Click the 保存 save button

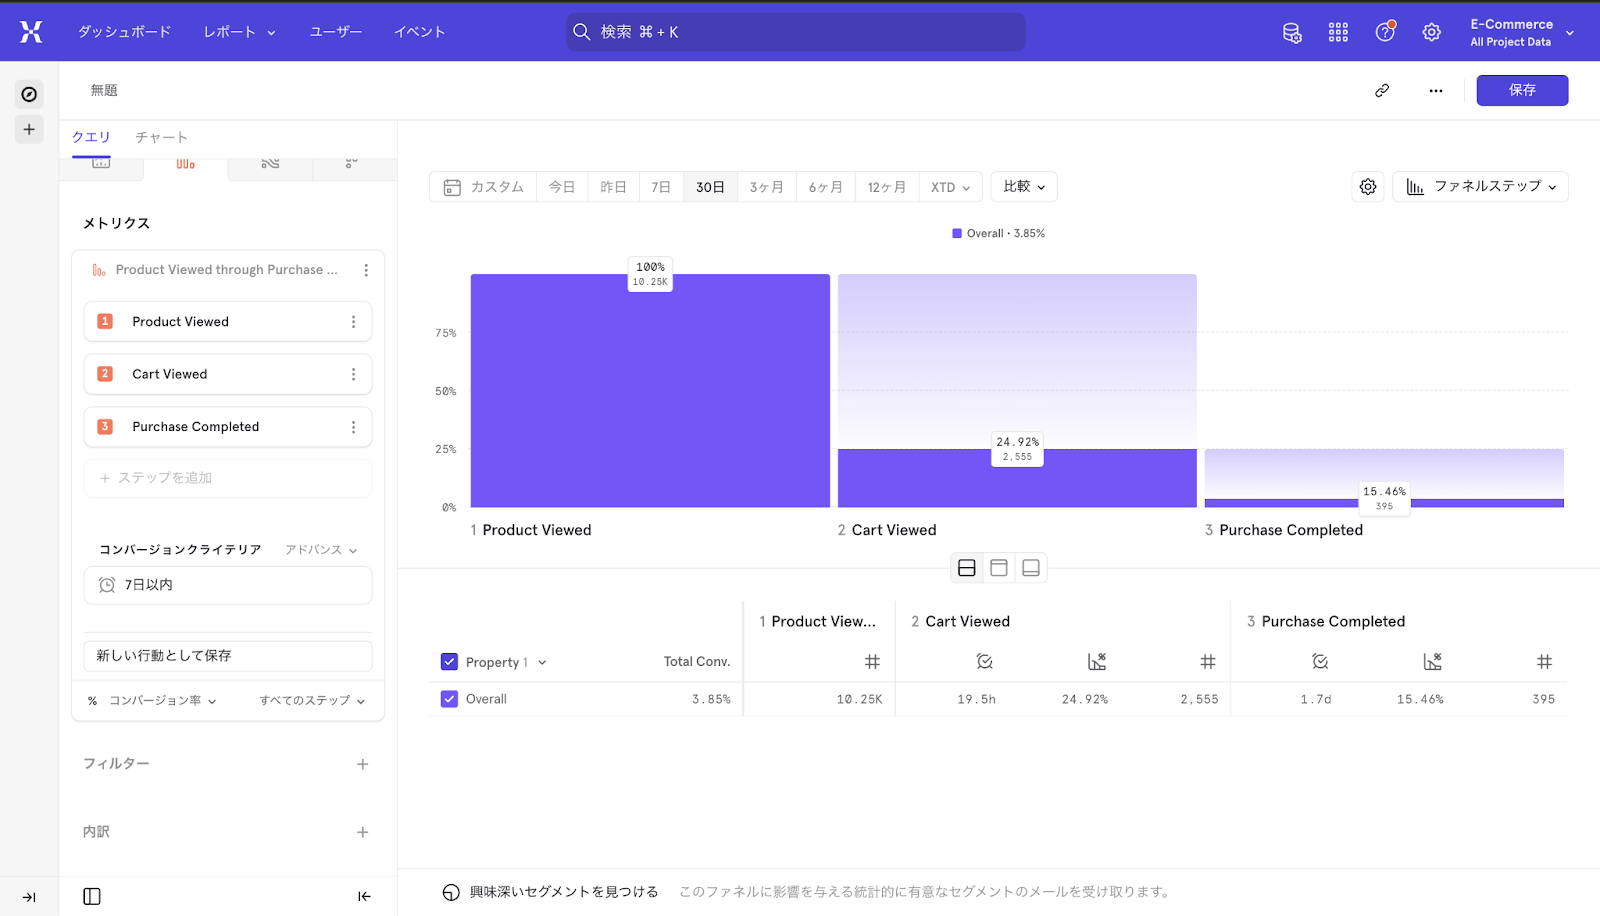(x=1522, y=90)
